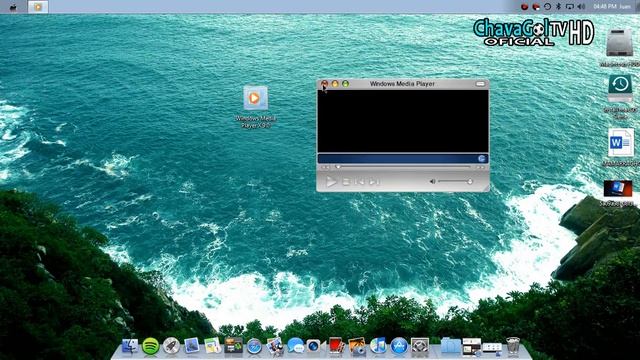Click the first red record icon in the menu bar
This screenshot has height=360, width=640.
coord(524,7)
